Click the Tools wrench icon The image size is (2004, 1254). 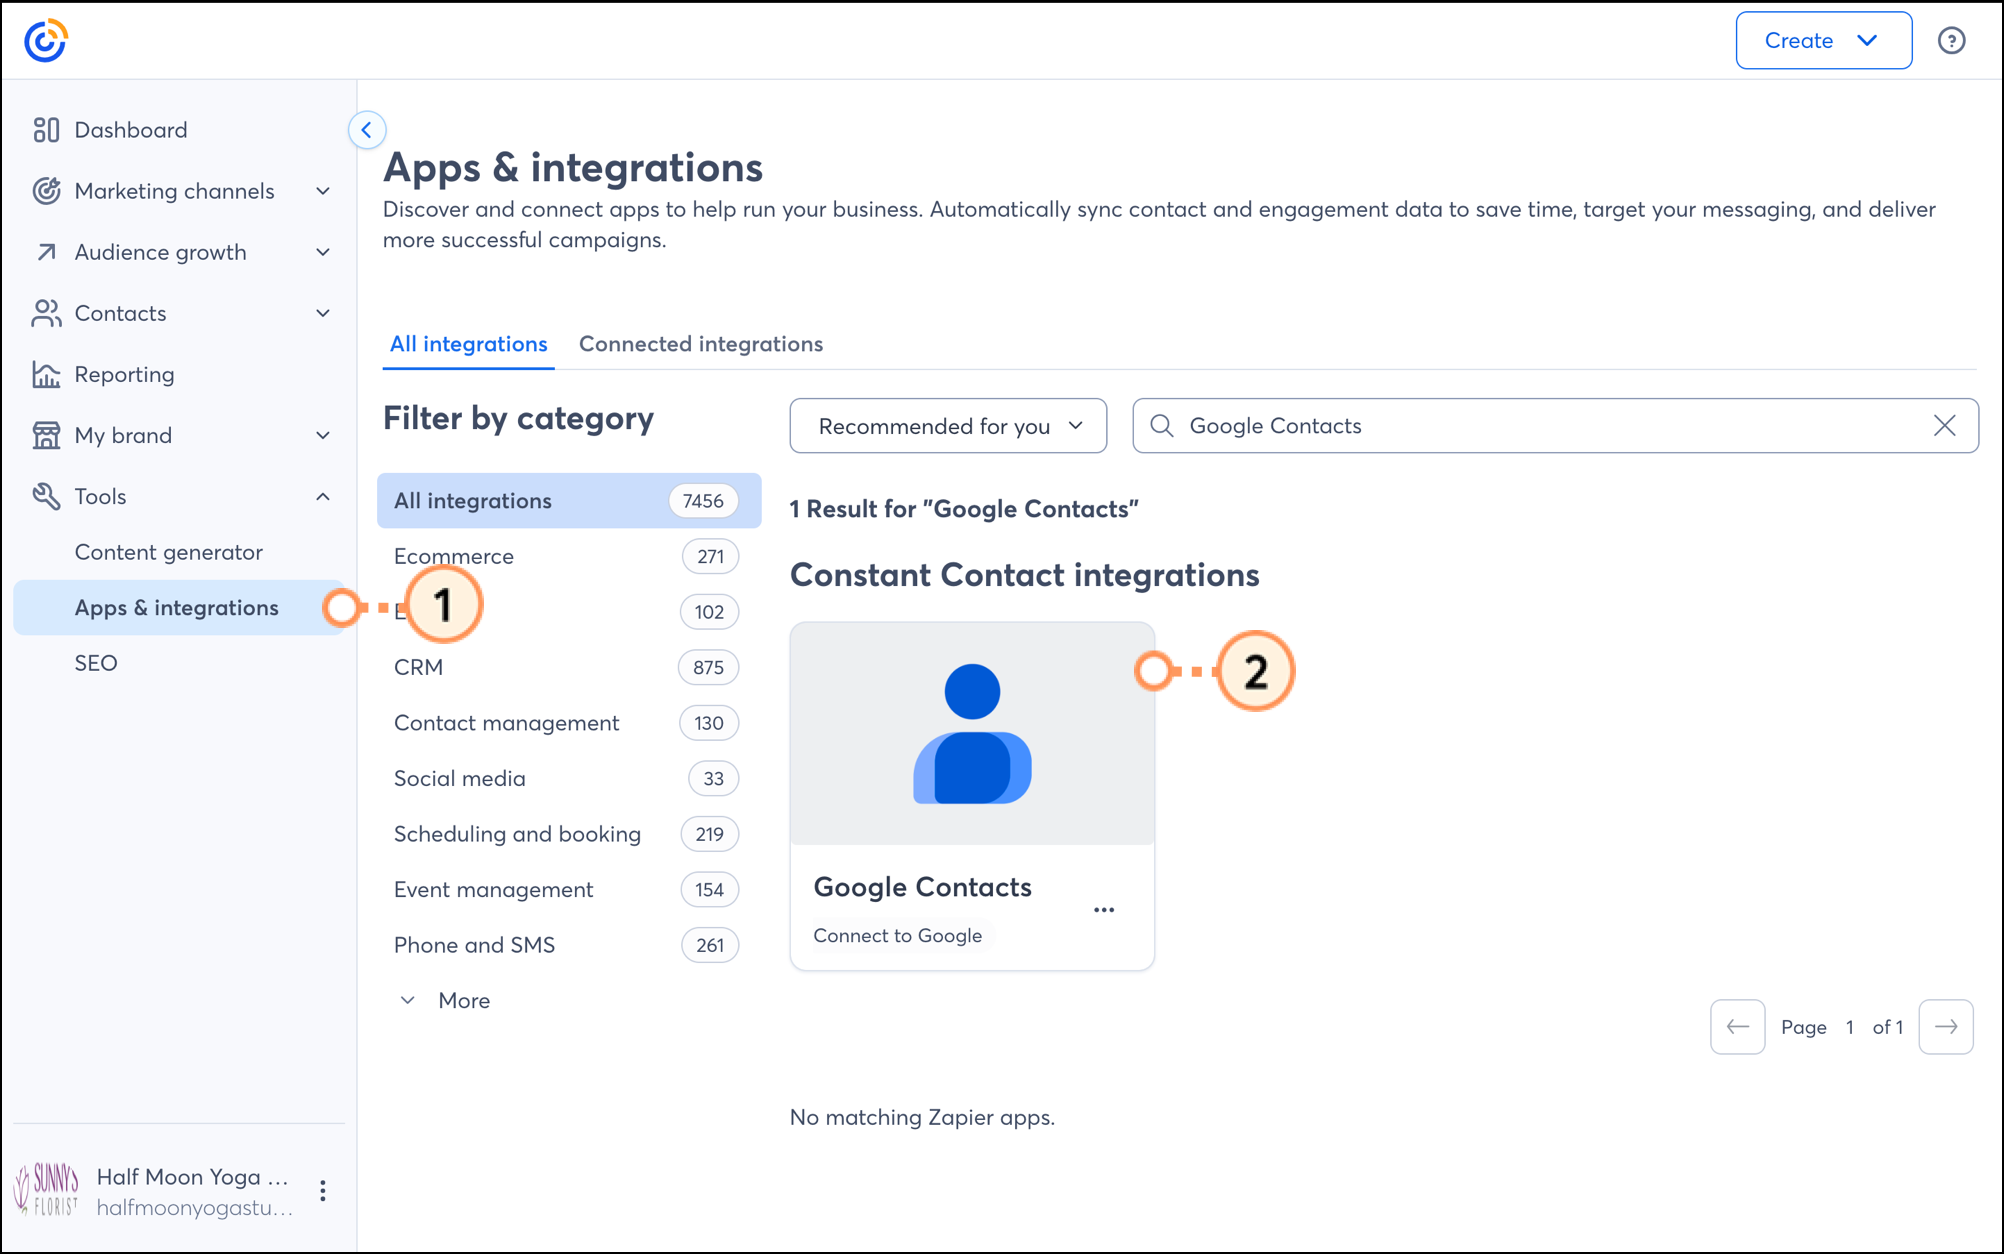46,496
